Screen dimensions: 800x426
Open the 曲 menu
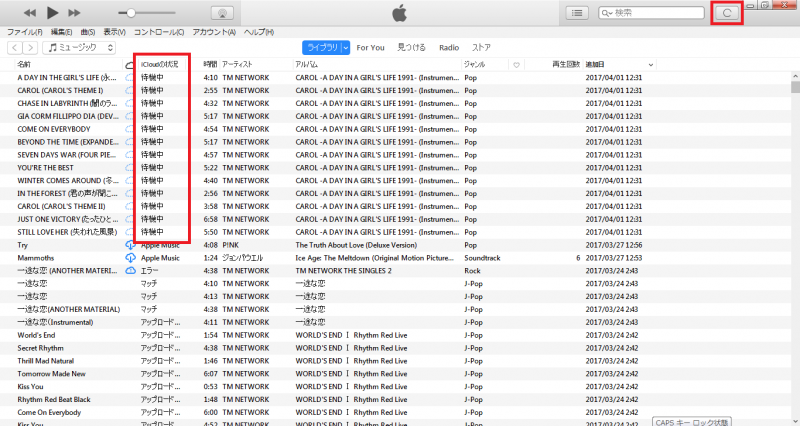[x=88, y=32]
